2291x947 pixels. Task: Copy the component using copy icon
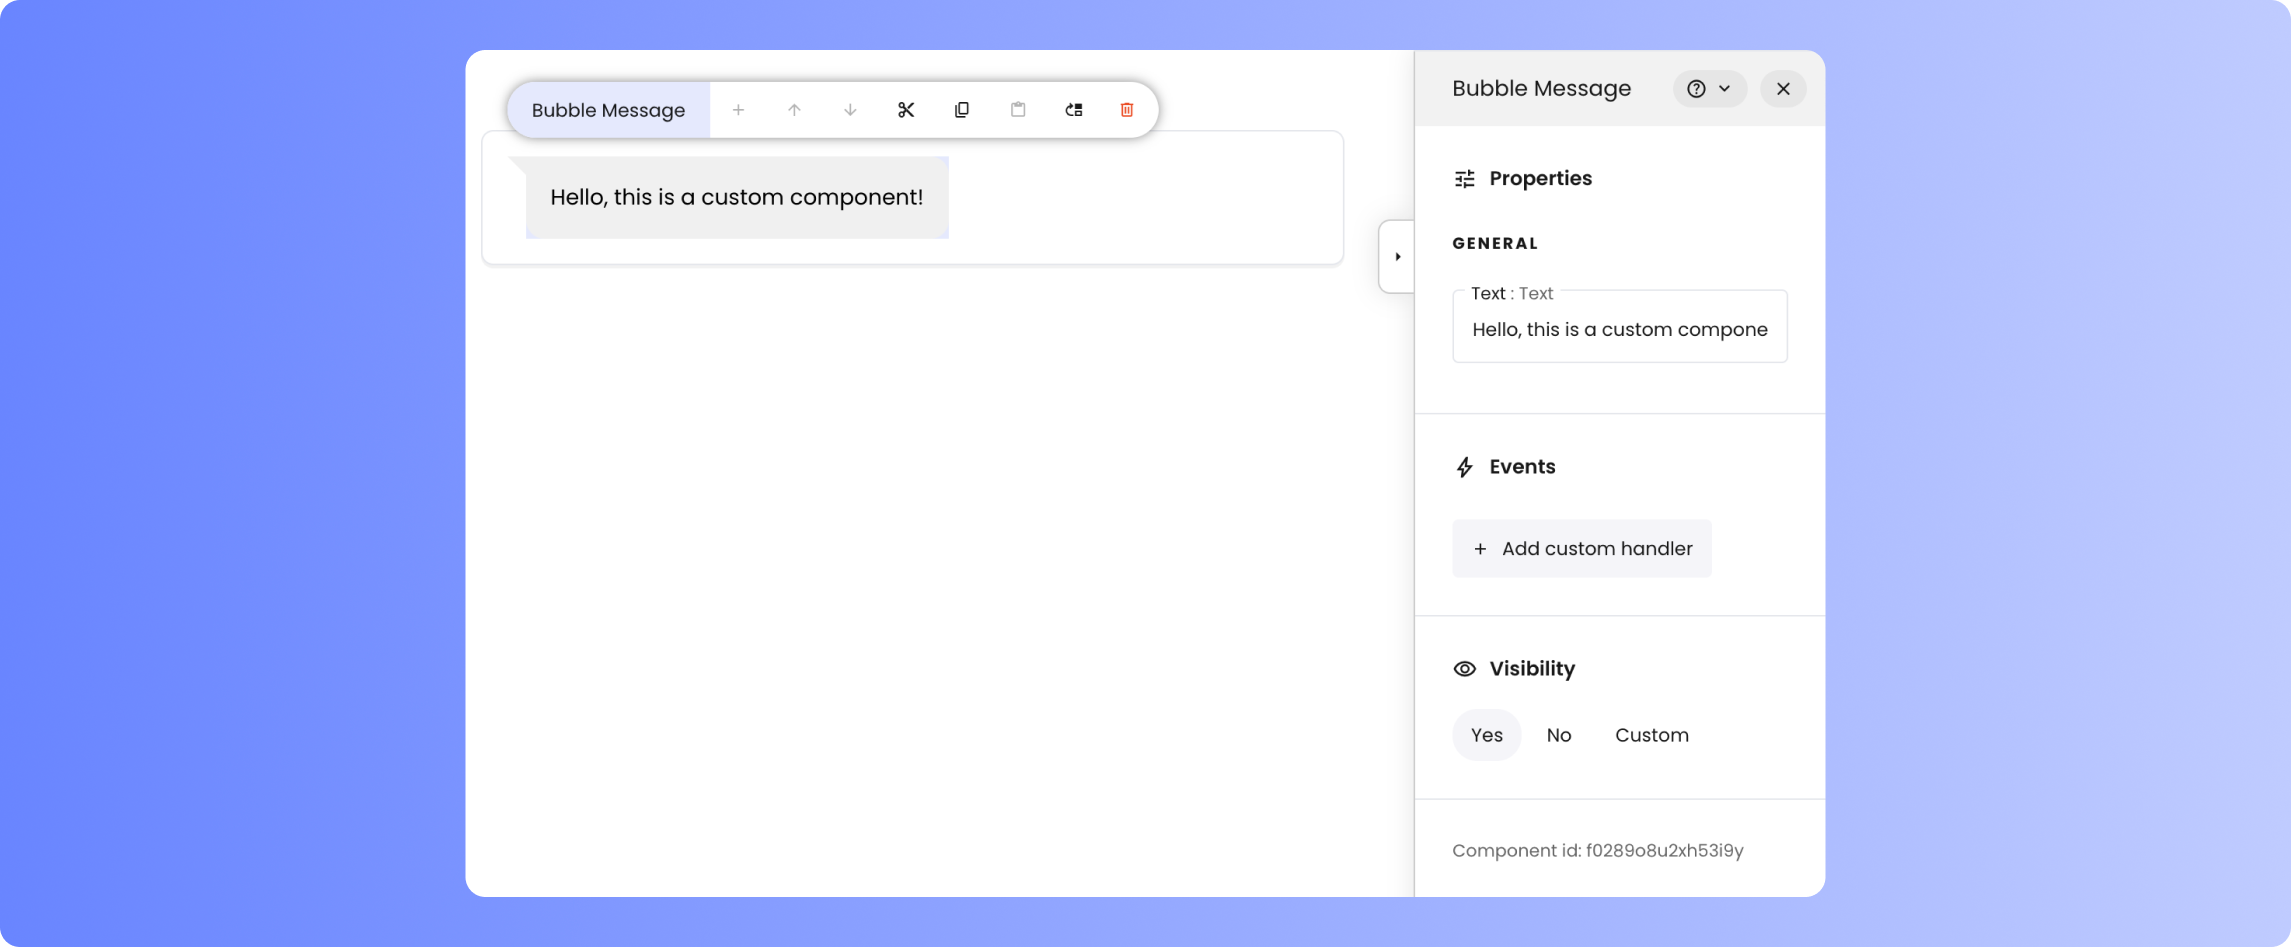[x=962, y=110]
